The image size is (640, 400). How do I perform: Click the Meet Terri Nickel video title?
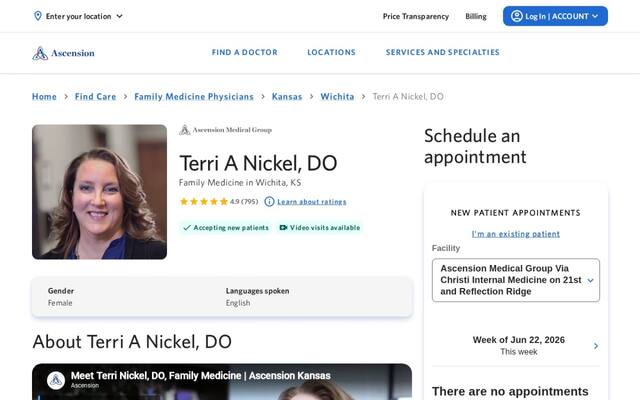(x=200, y=376)
